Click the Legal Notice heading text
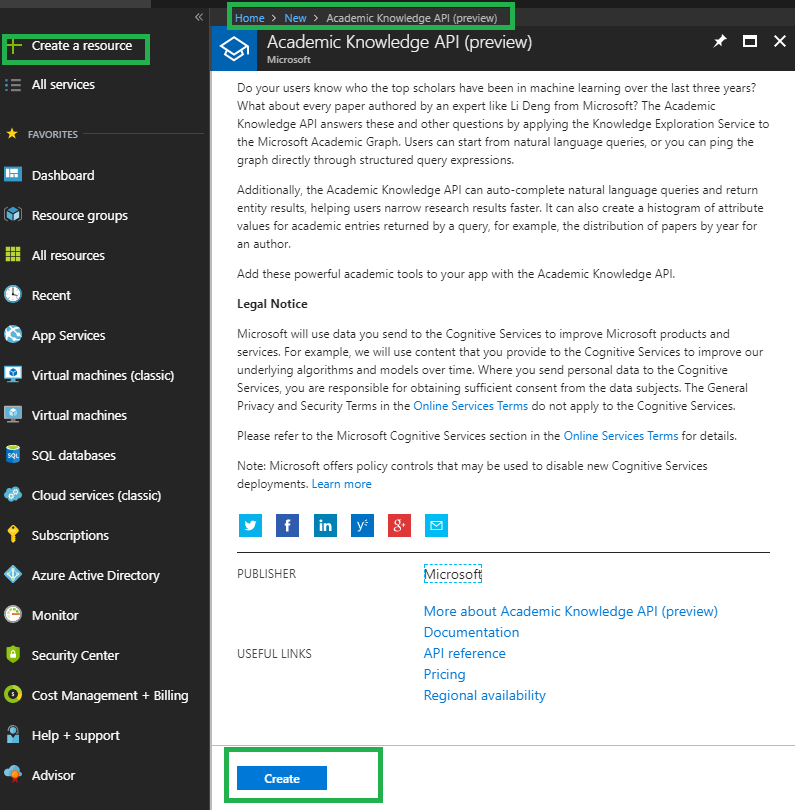Viewport: 795px width, 810px height. [x=272, y=304]
